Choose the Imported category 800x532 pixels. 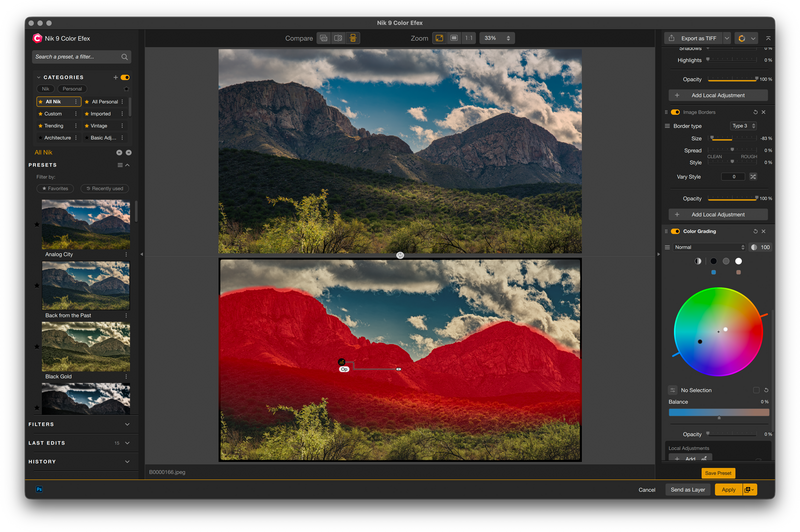click(101, 114)
